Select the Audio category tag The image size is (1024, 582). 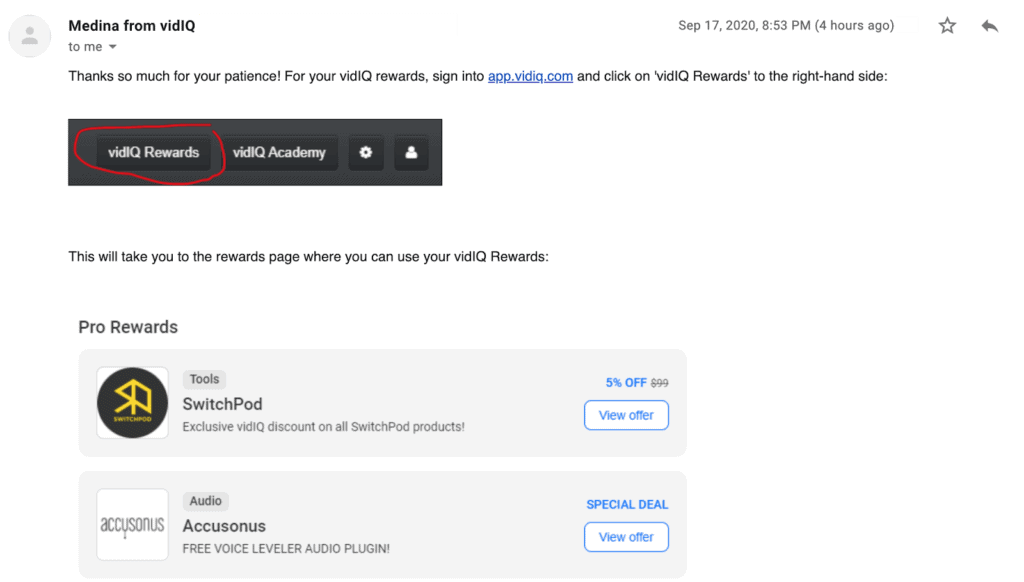(206, 501)
